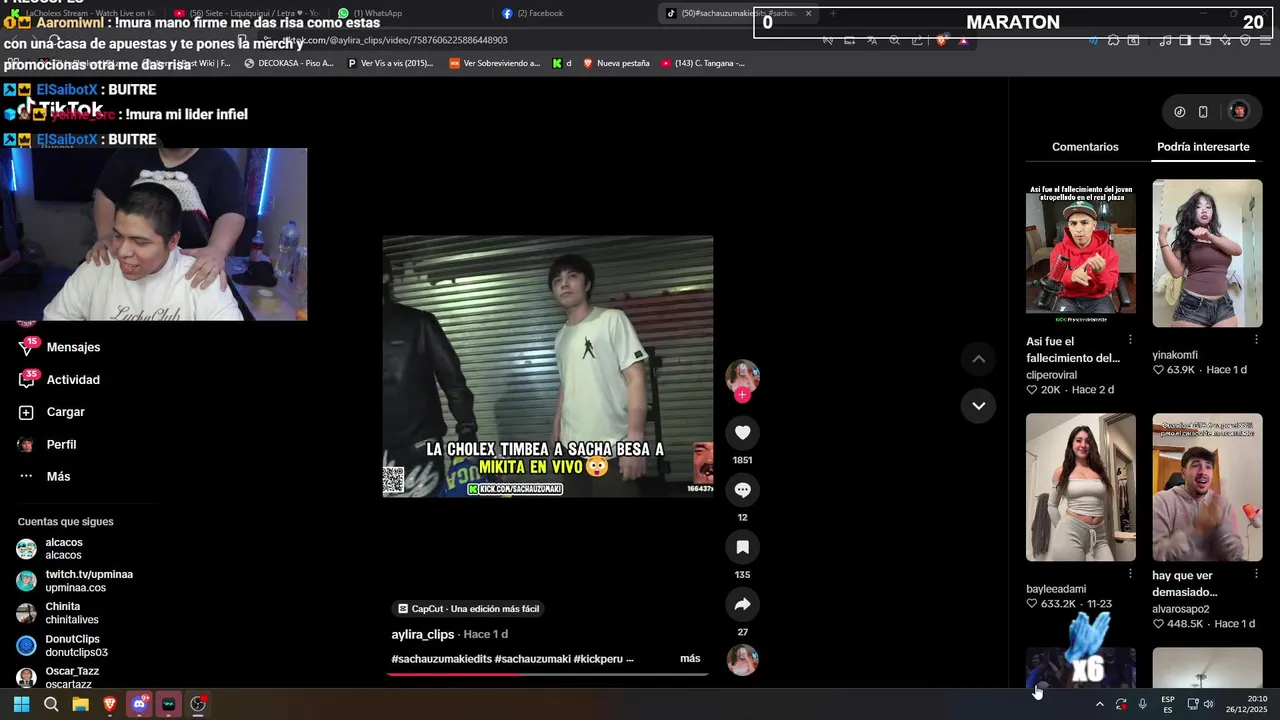The height and width of the screenshot is (720, 1280).
Task: Go to the previous video arrow
Action: click(x=978, y=359)
